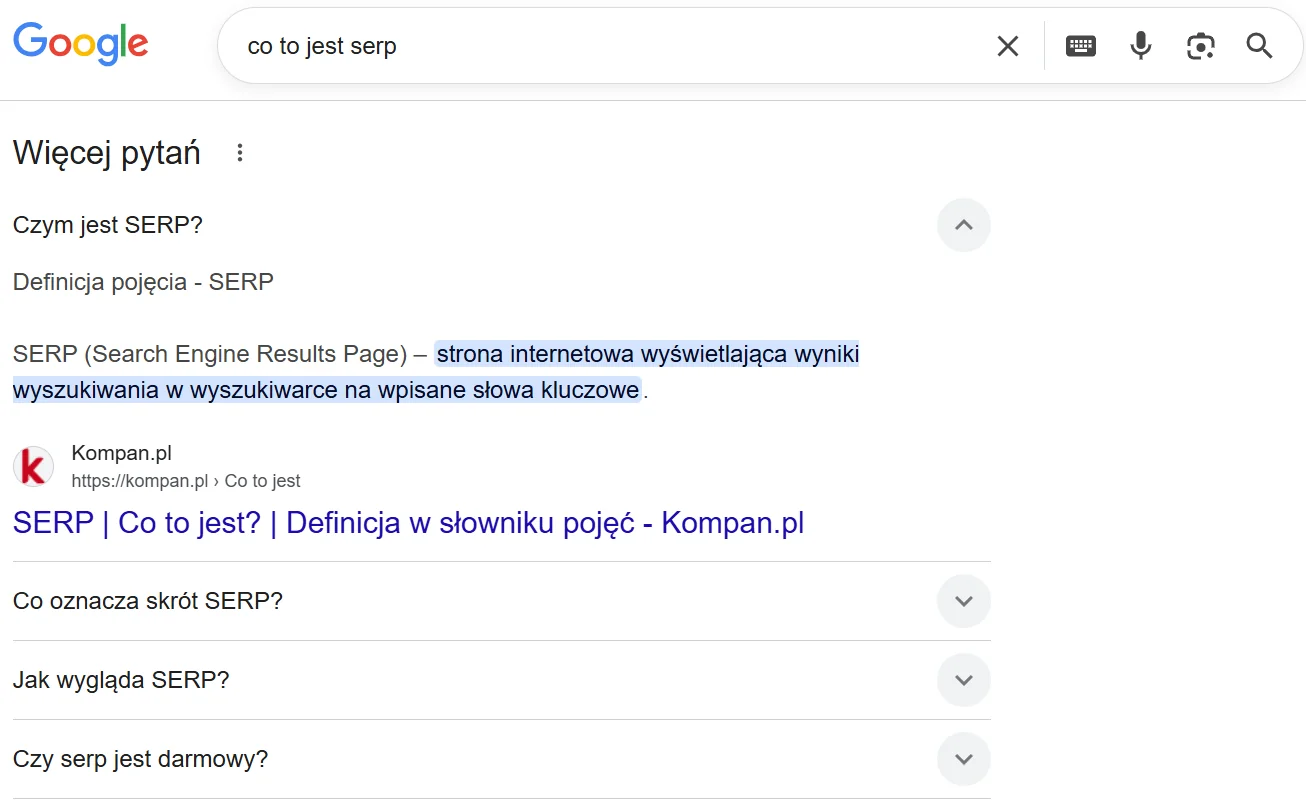Click the text Definicja pojęcia - SERP
The image size is (1306, 807).
click(142, 281)
